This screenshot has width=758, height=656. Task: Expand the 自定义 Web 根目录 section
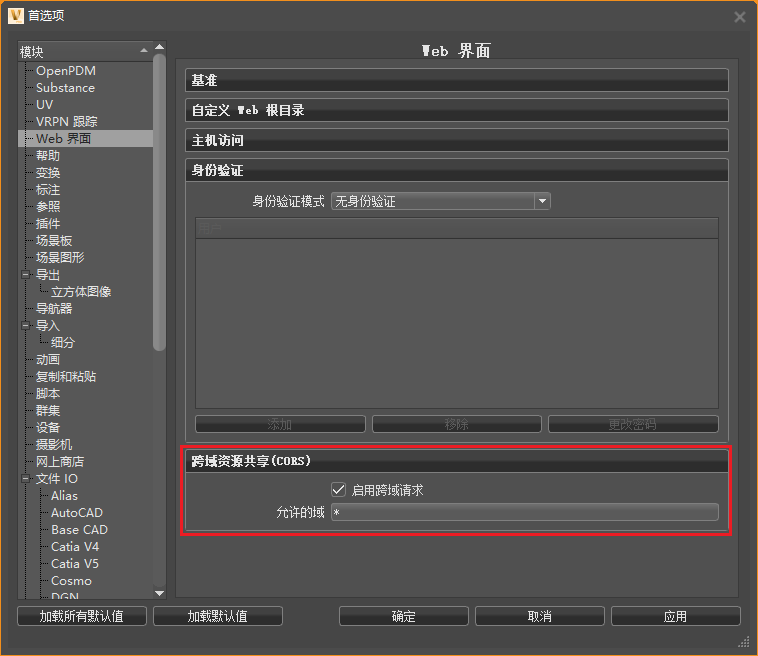pyautogui.click(x=456, y=110)
